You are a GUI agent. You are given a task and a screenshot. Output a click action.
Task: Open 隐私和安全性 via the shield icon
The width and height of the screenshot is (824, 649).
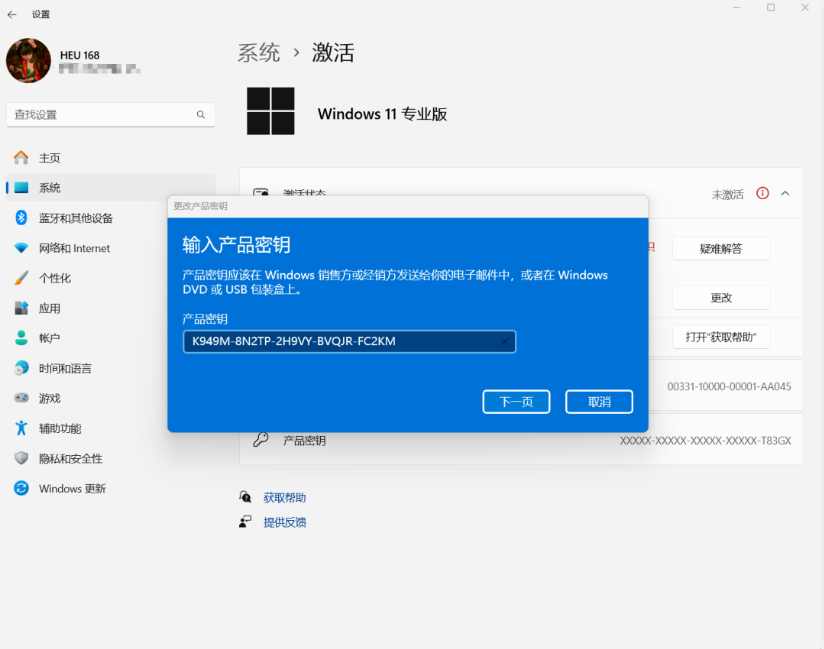click(22, 458)
